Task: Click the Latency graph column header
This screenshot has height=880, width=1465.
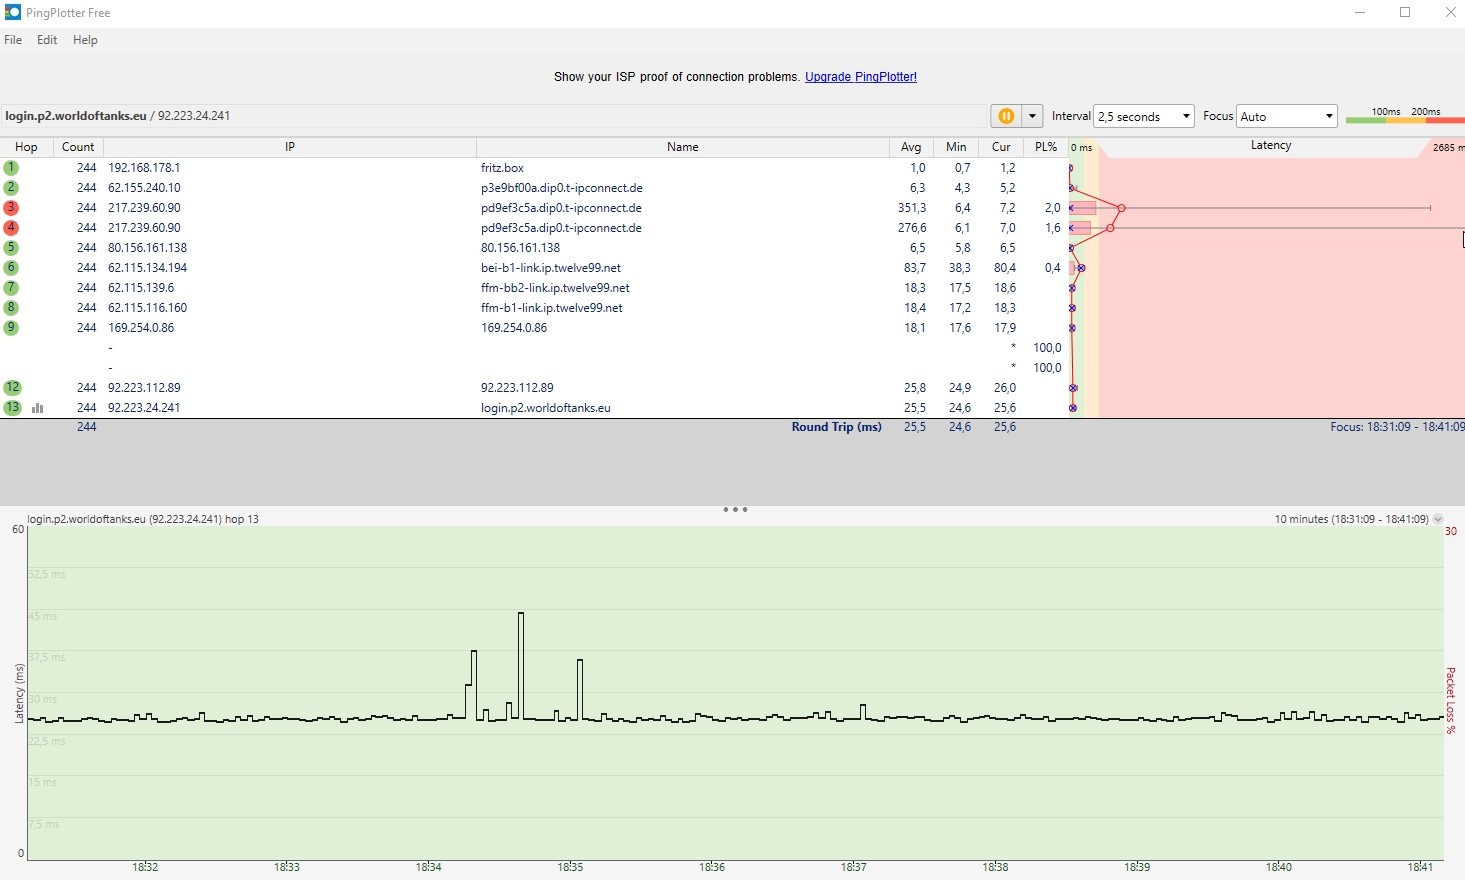Action: (1270, 146)
